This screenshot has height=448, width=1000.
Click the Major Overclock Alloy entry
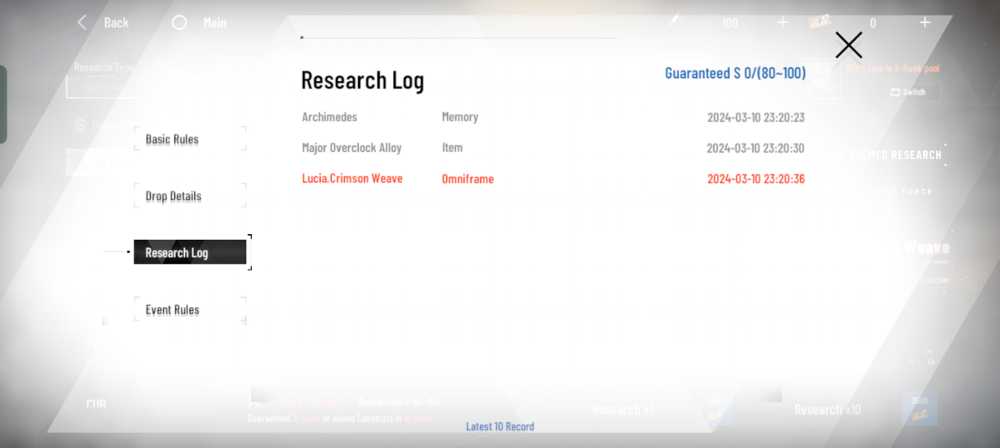pyautogui.click(x=351, y=147)
